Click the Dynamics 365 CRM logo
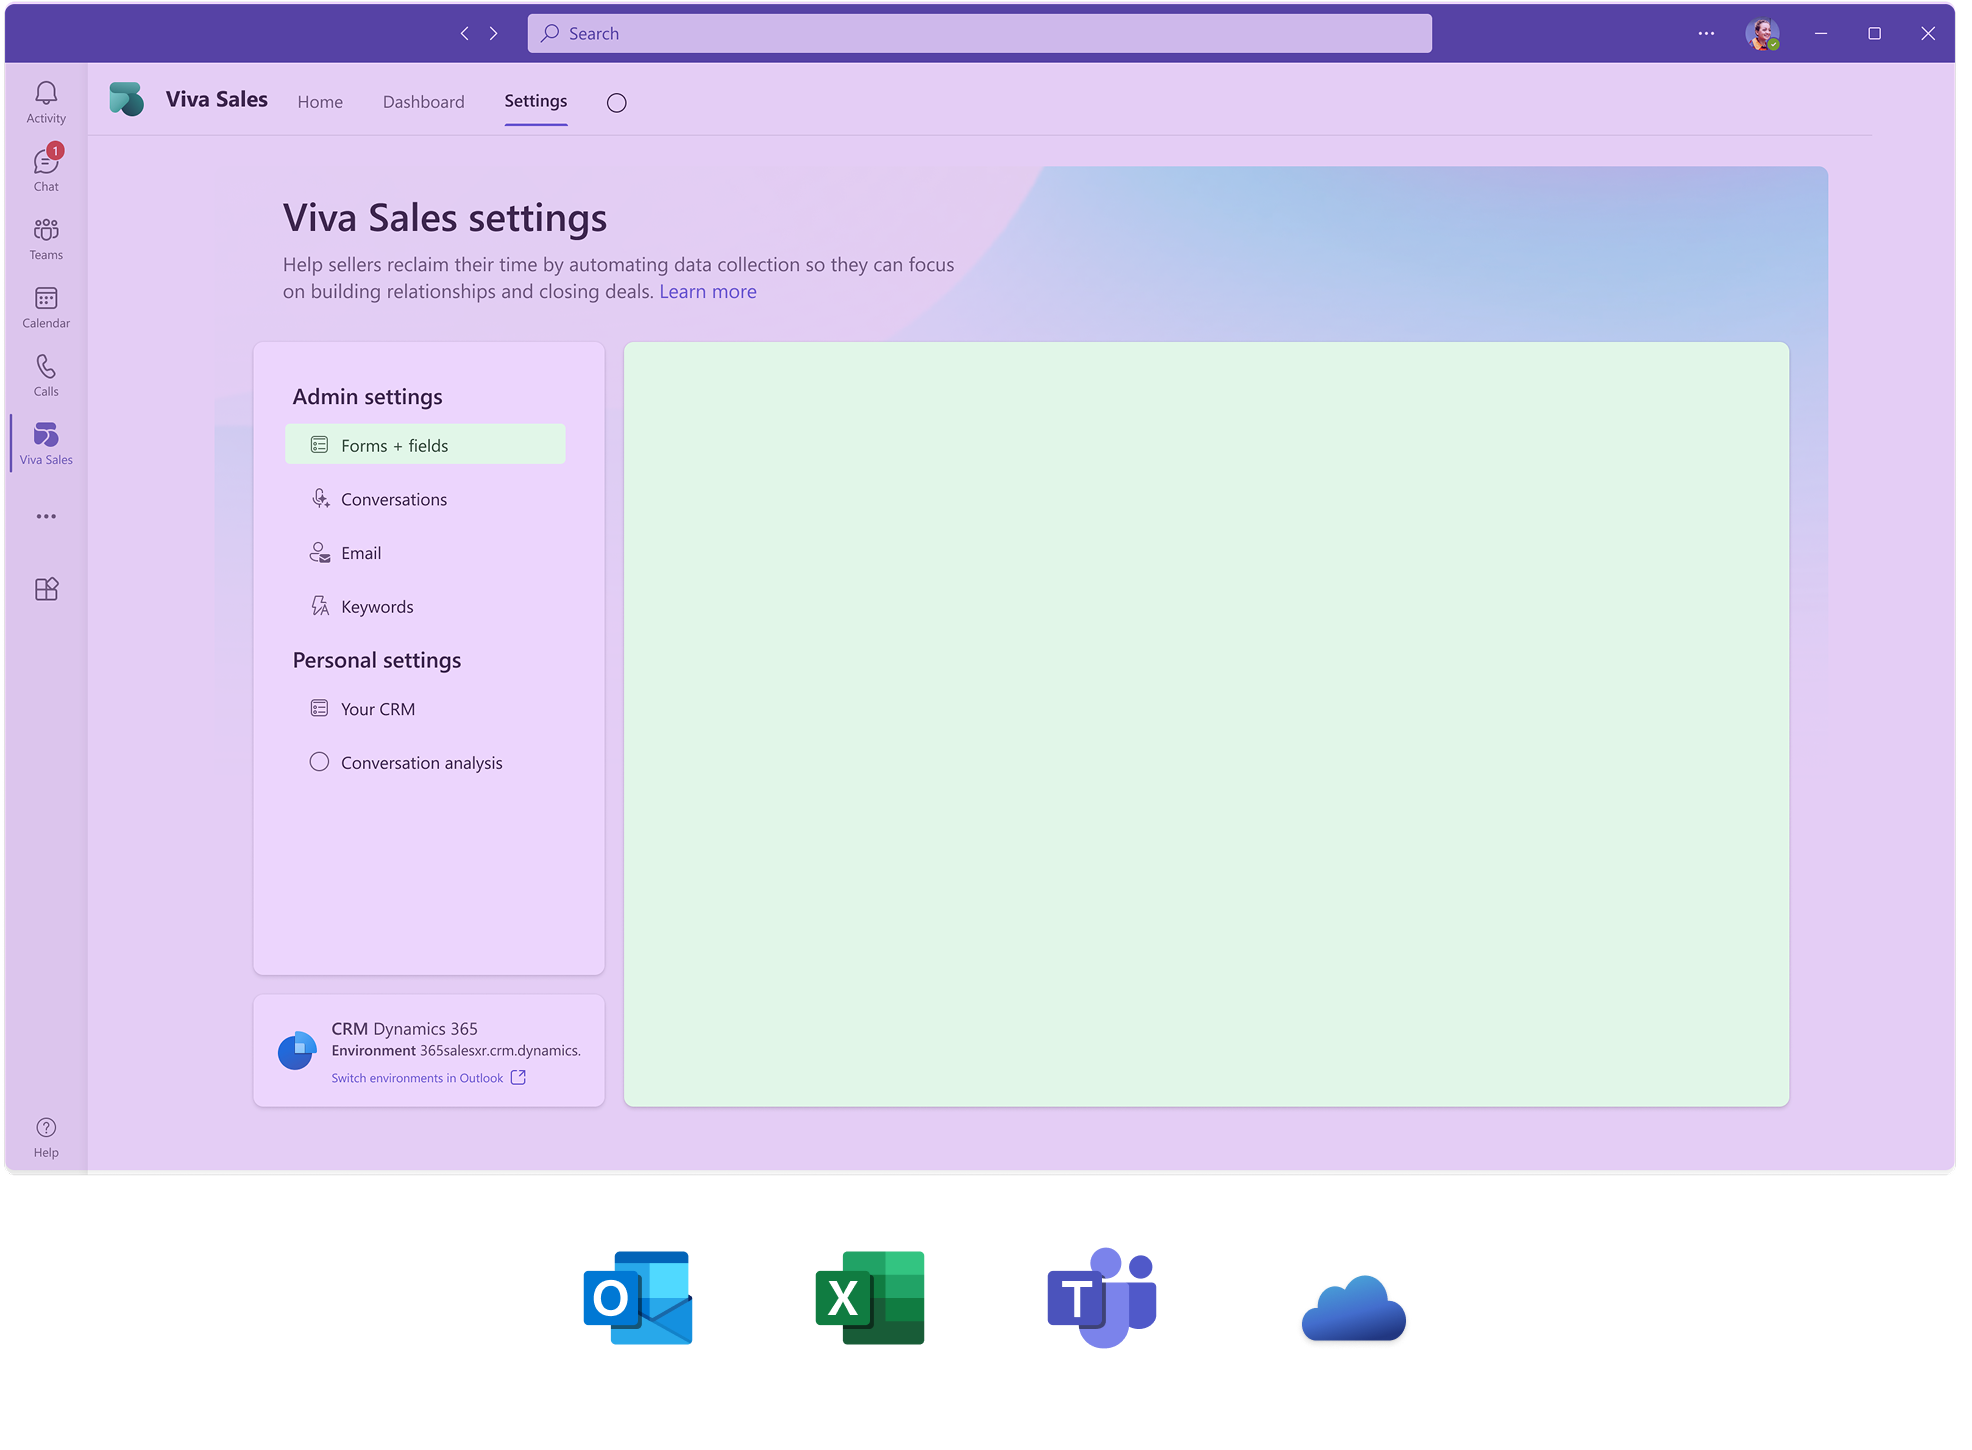The height and width of the screenshot is (1450, 1972). (x=297, y=1050)
